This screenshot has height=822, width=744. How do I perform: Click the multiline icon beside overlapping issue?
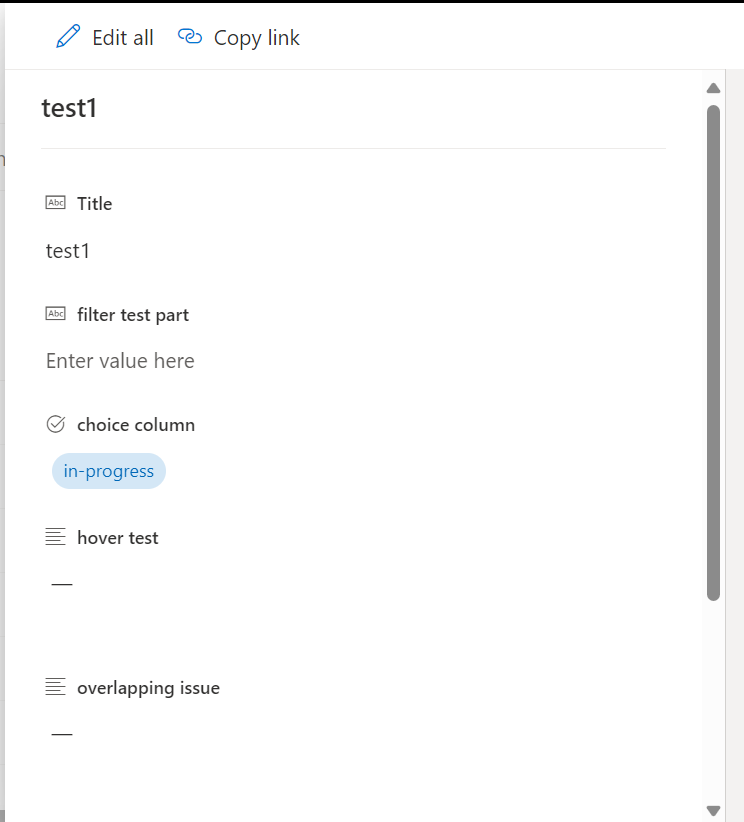click(x=56, y=686)
